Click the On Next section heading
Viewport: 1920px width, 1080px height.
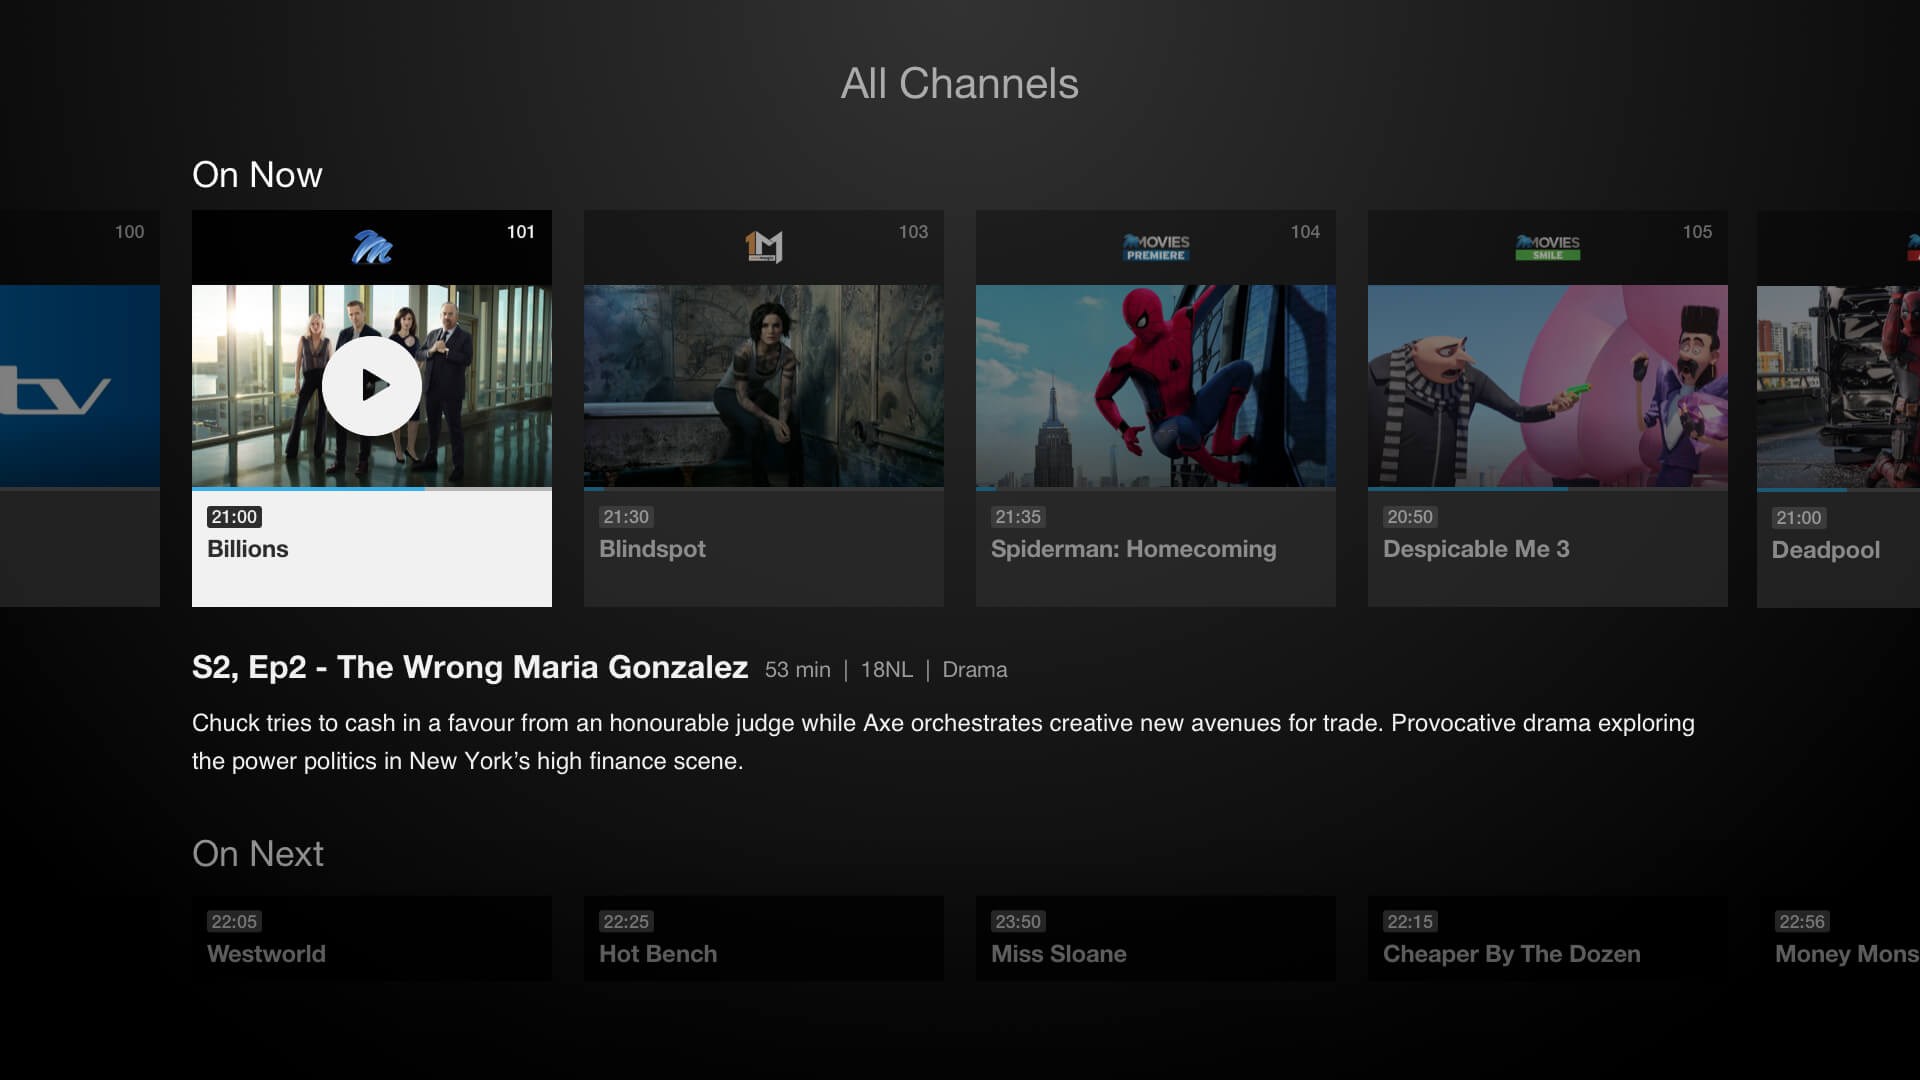tap(258, 854)
